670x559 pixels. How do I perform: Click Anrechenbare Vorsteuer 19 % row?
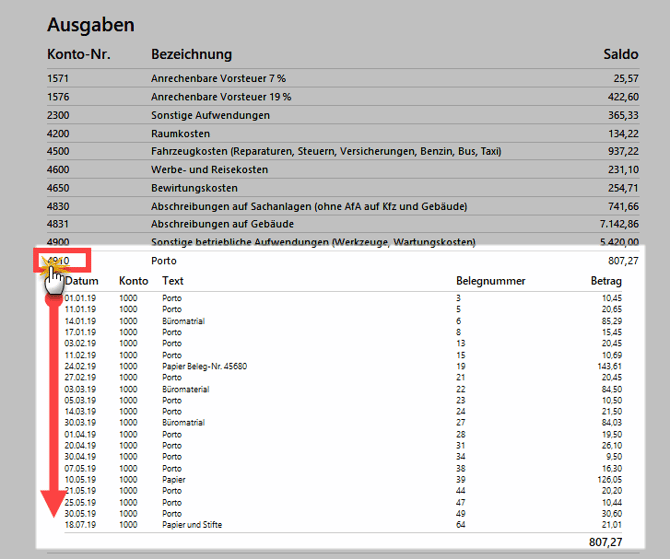click(x=221, y=97)
